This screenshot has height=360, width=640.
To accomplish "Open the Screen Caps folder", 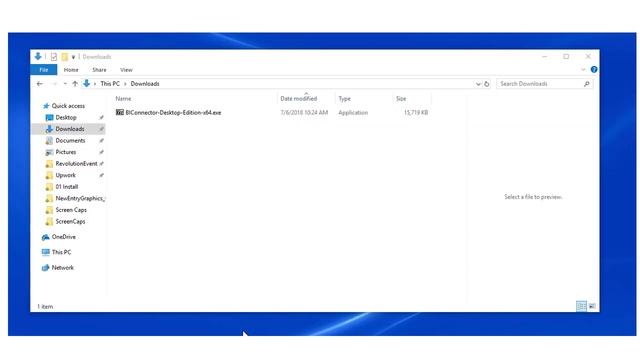I will (x=71, y=210).
